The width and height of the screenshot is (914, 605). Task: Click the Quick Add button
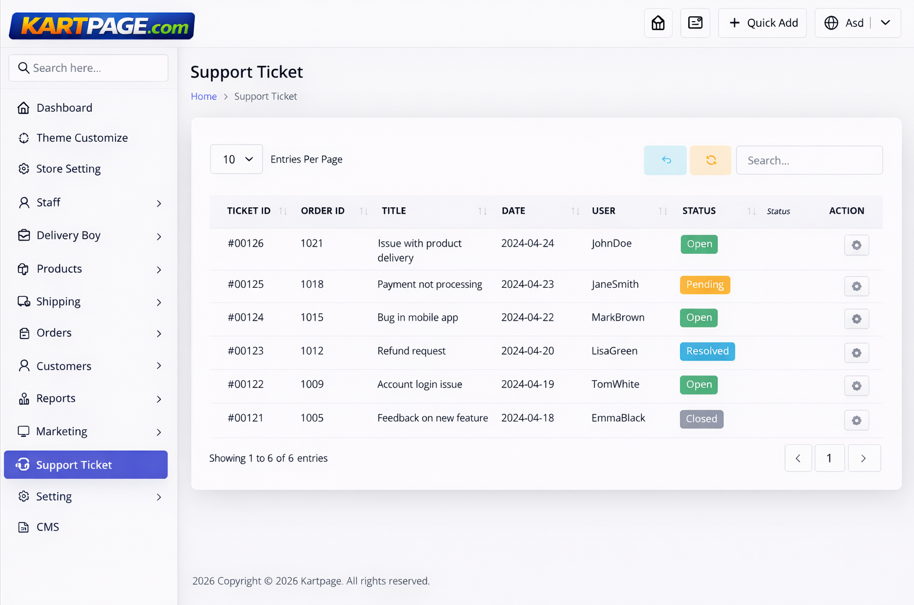pos(762,23)
